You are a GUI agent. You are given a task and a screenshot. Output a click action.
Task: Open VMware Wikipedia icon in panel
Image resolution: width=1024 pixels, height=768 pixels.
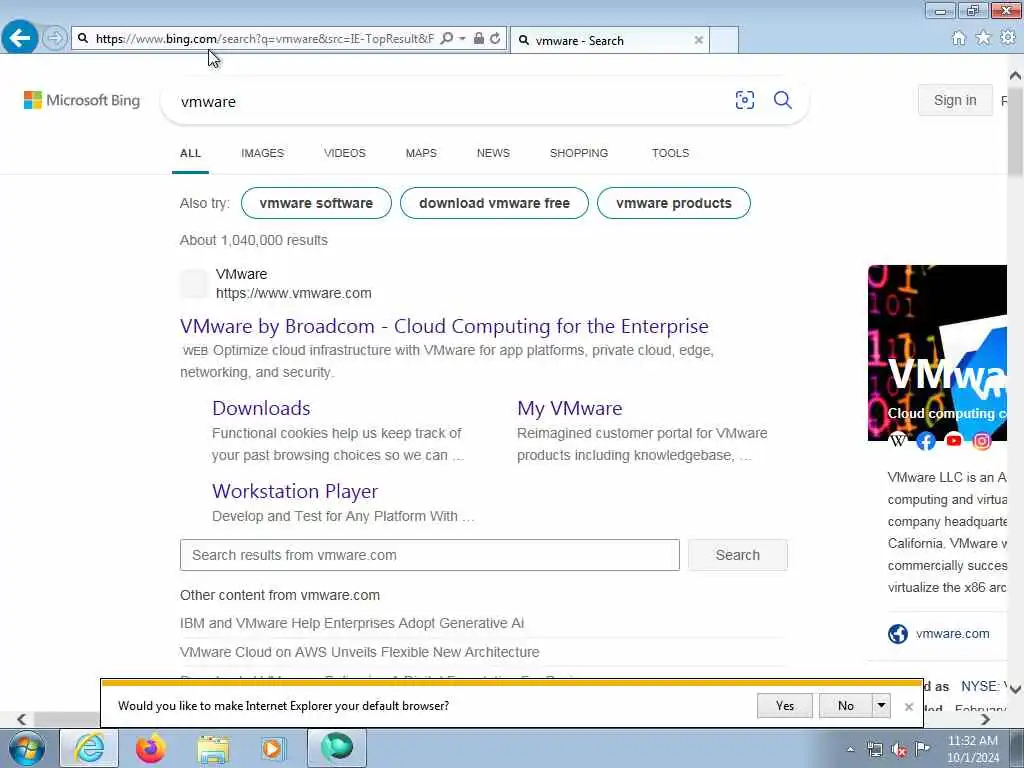click(x=899, y=441)
